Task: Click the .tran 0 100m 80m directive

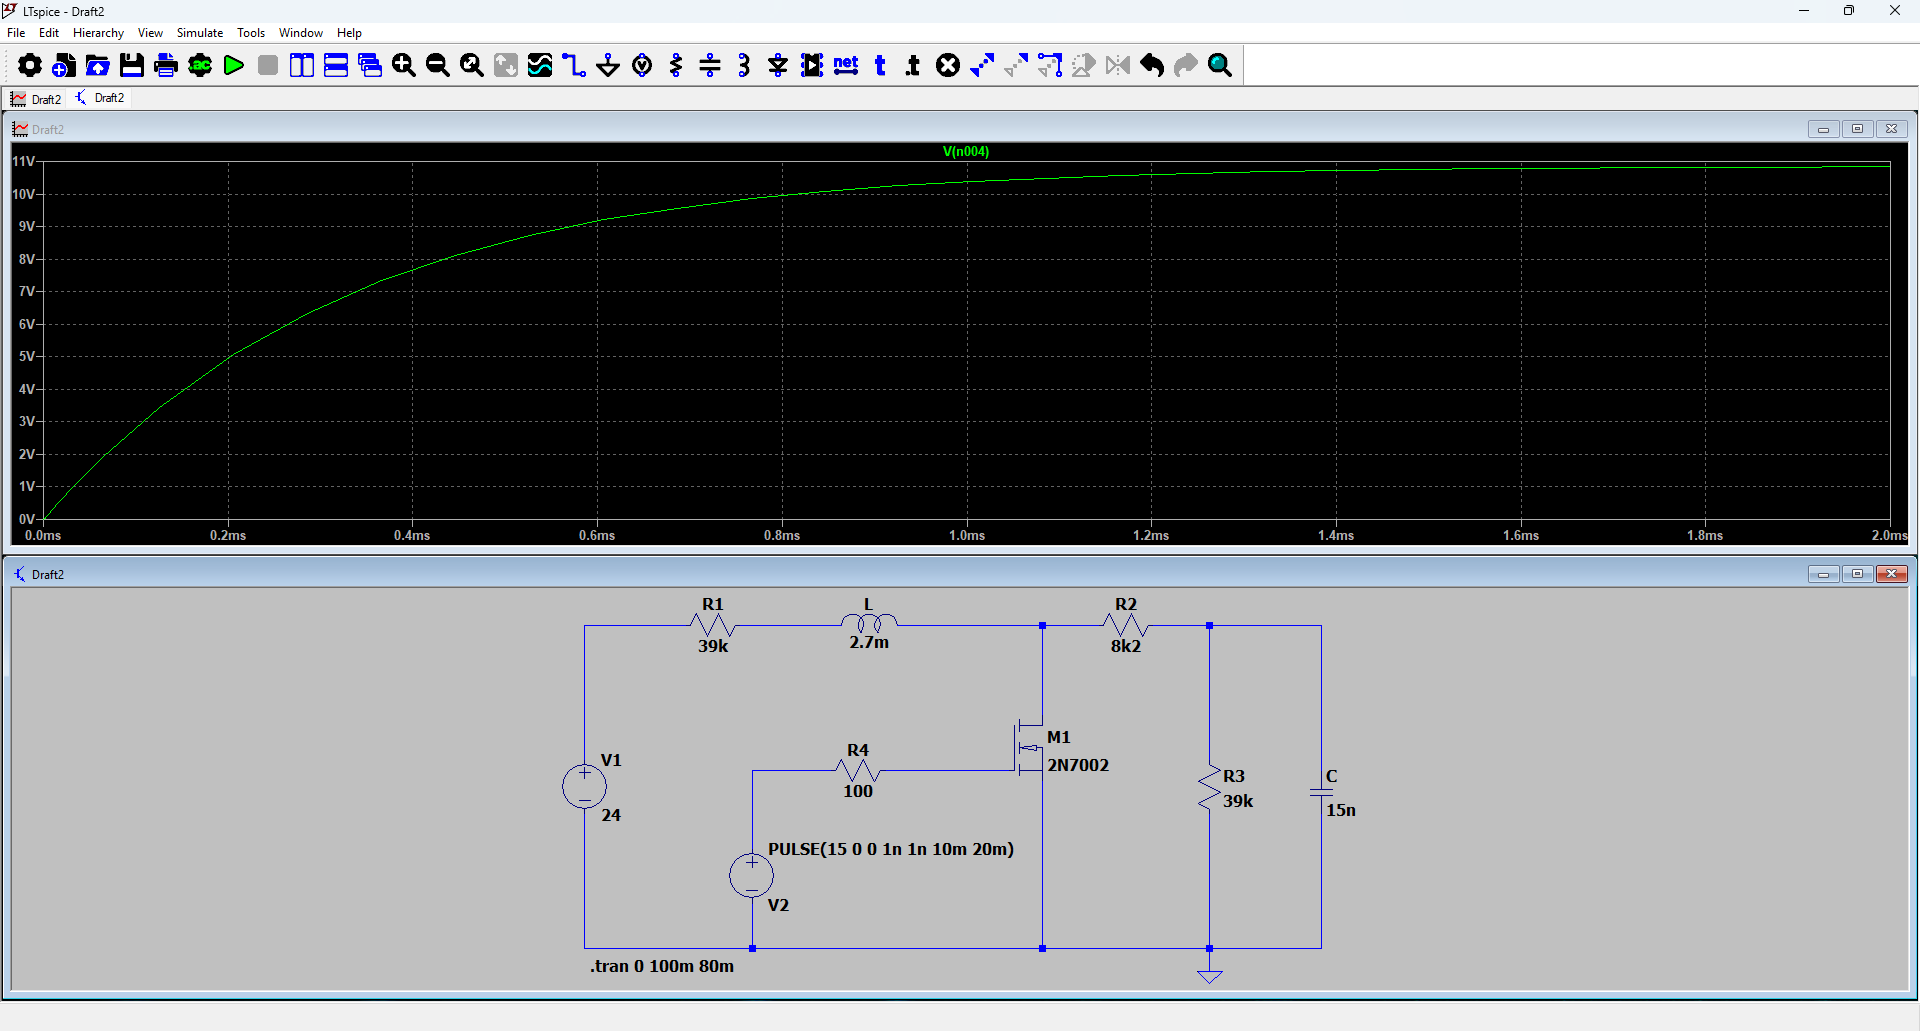Action: (661, 966)
